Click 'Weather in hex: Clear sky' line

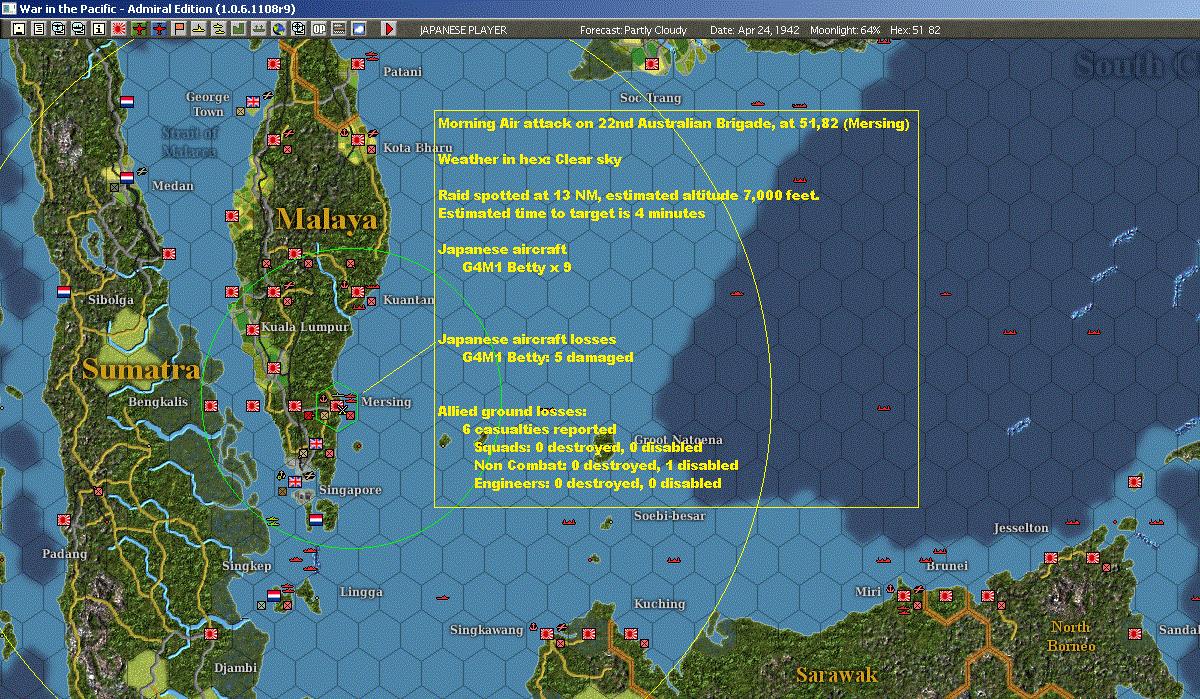pyautogui.click(x=530, y=160)
